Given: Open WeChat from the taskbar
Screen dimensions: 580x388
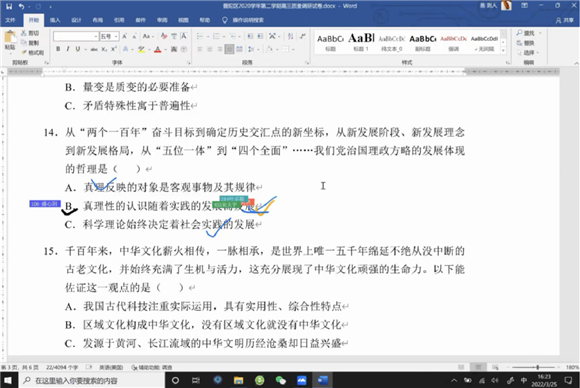Looking at the screenshot, I should click(x=281, y=380).
